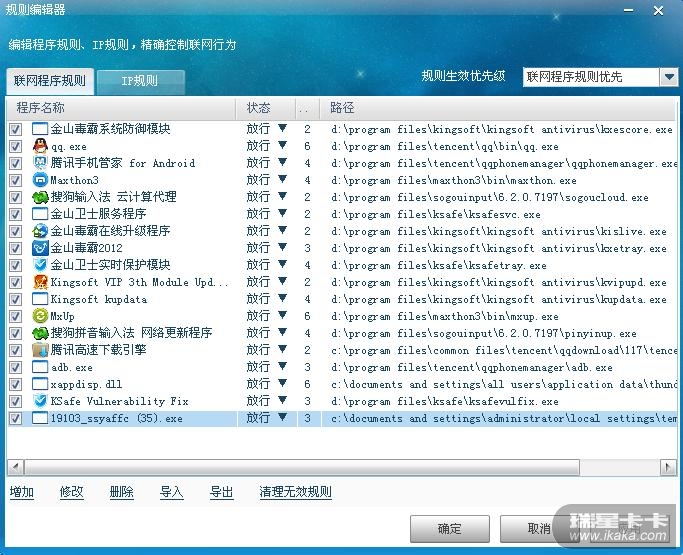Click the 腾讯高速下载引擎 icon

40,350
